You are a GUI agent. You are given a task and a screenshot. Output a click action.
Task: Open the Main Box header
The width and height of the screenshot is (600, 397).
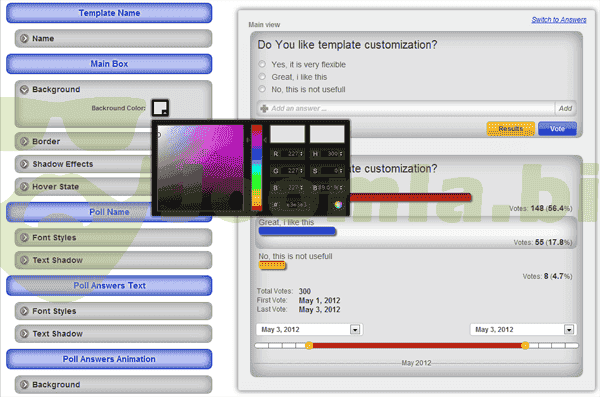(109, 64)
